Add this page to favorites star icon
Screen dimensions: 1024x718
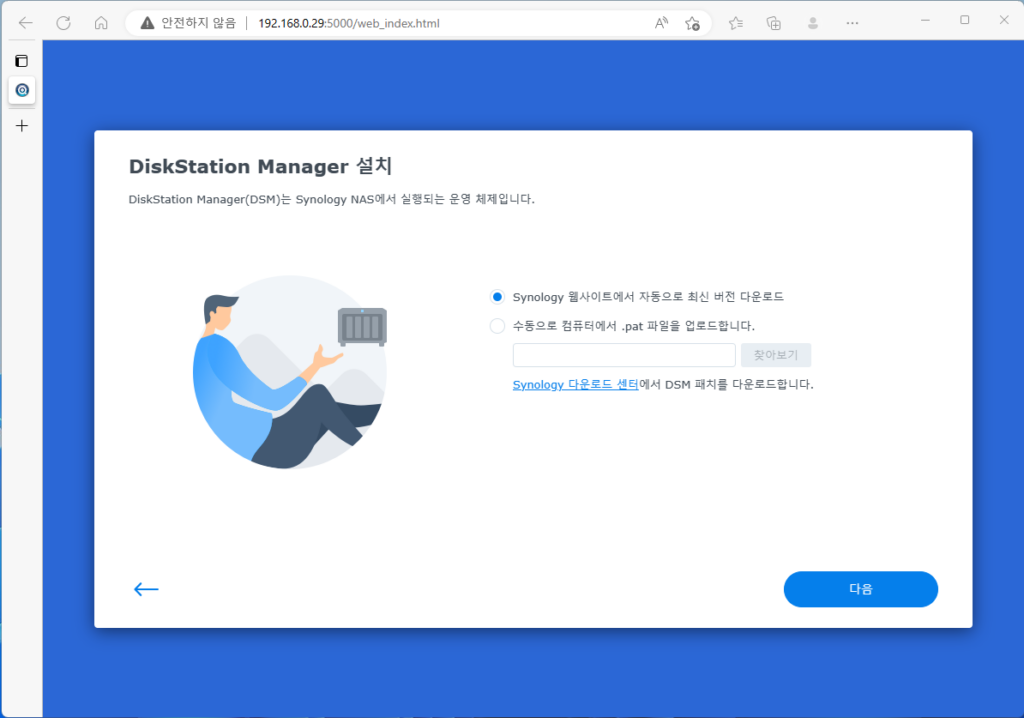(693, 23)
